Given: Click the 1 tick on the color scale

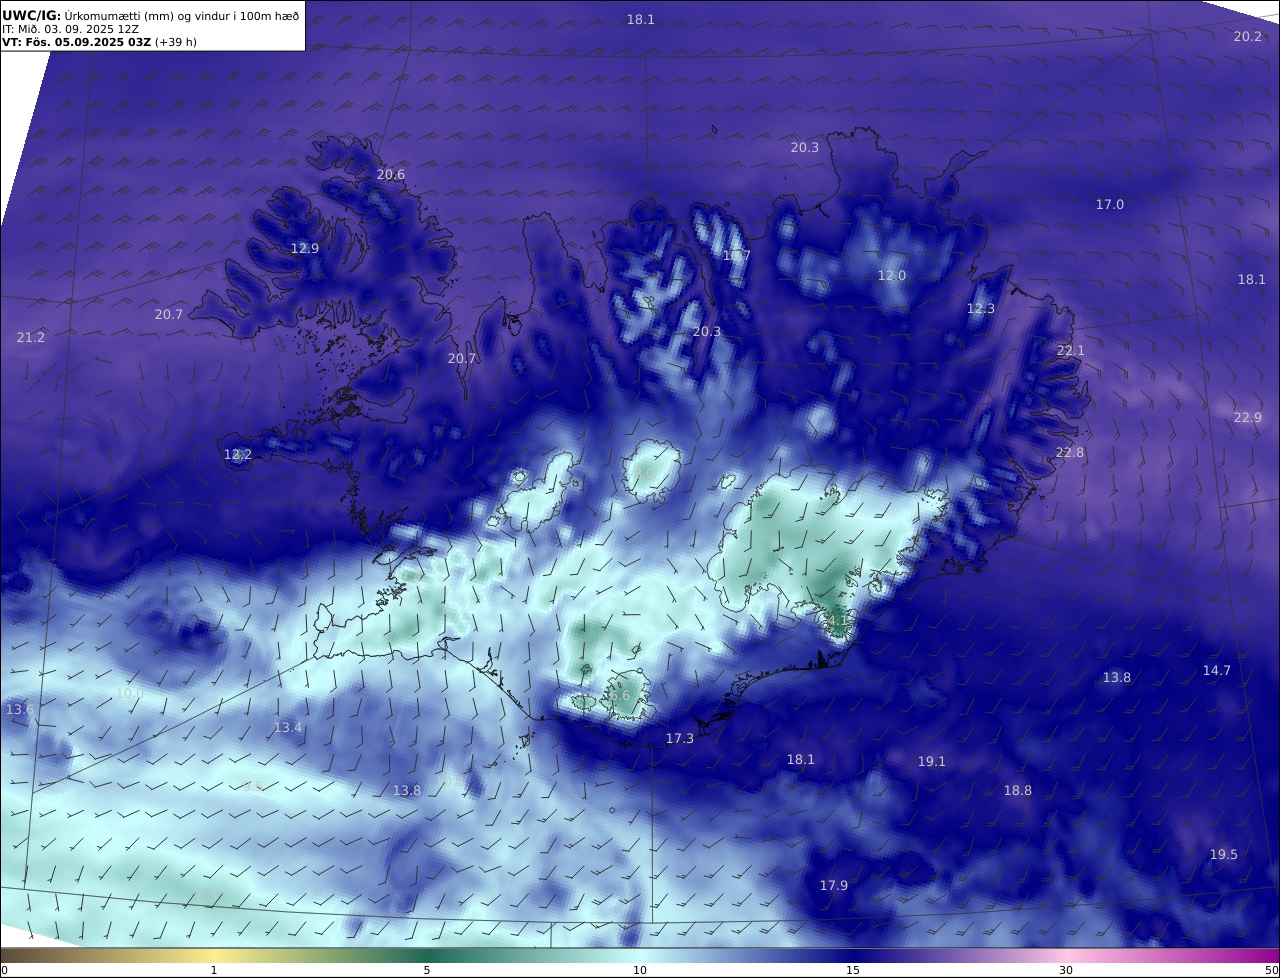Looking at the screenshot, I should [214, 970].
